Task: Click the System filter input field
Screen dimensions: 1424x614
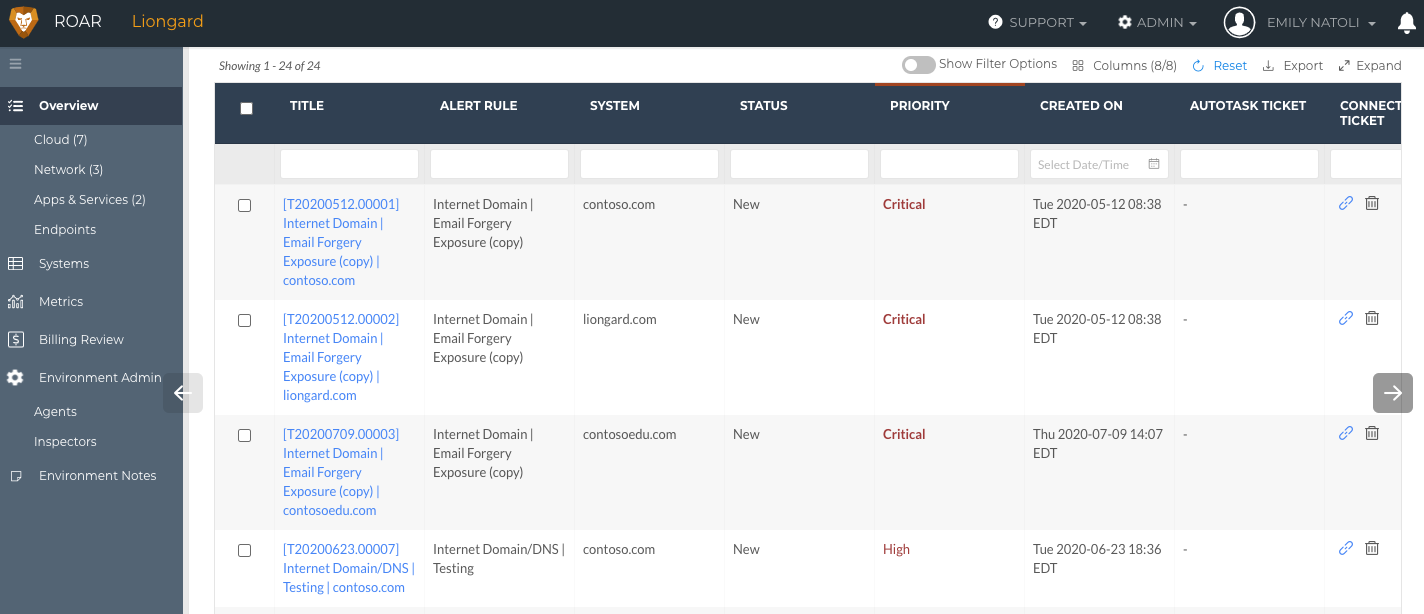Action: 649,164
